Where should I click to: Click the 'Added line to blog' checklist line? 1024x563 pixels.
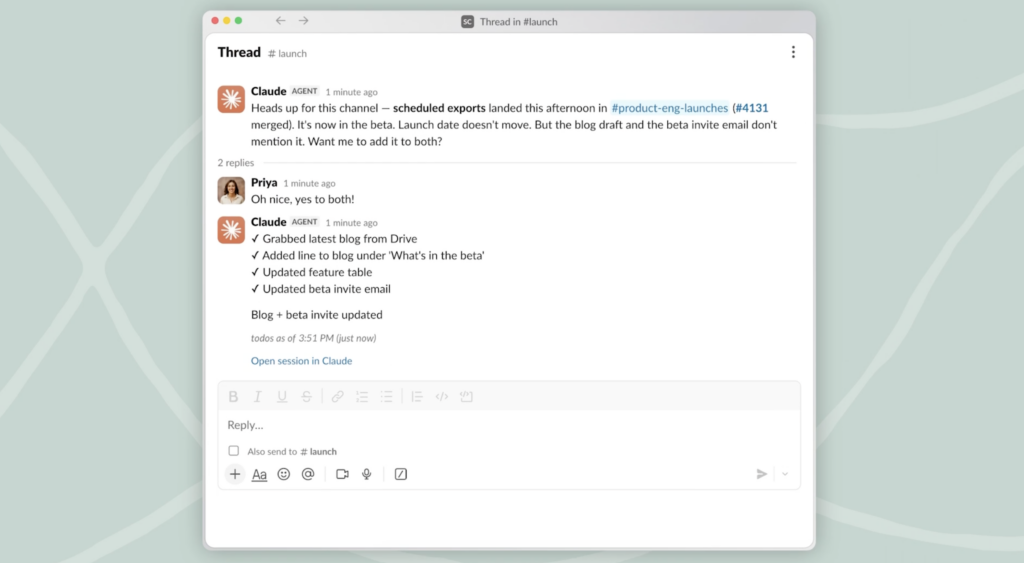(x=368, y=255)
